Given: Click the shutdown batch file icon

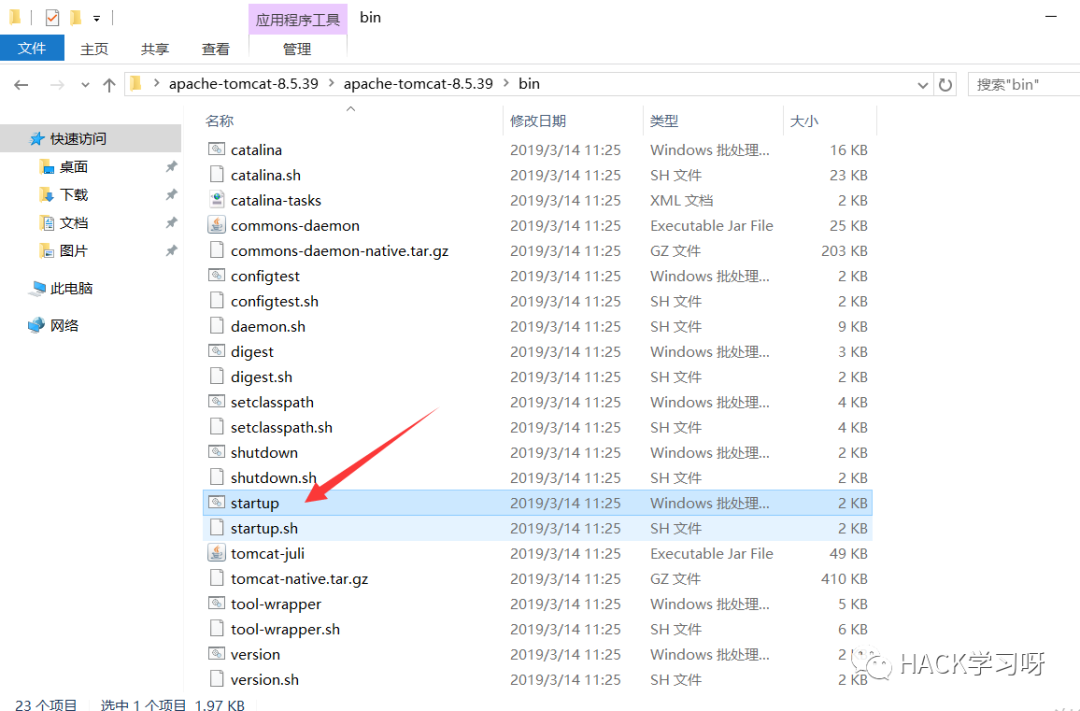Looking at the screenshot, I should pyautogui.click(x=216, y=452).
